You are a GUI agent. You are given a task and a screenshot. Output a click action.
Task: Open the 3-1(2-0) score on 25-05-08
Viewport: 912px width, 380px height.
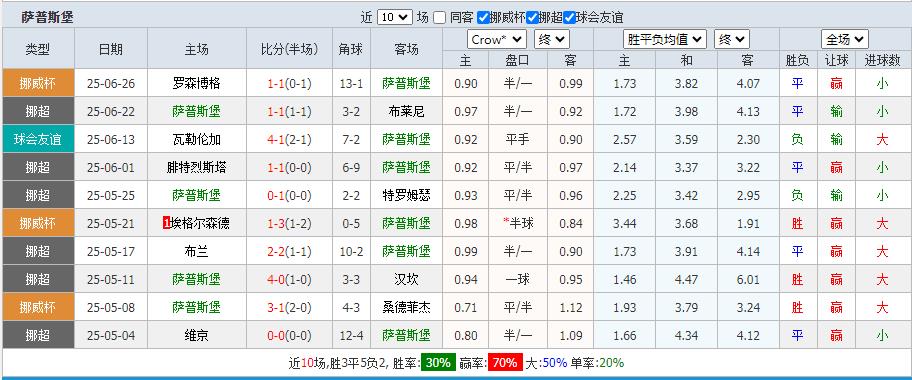(x=289, y=307)
